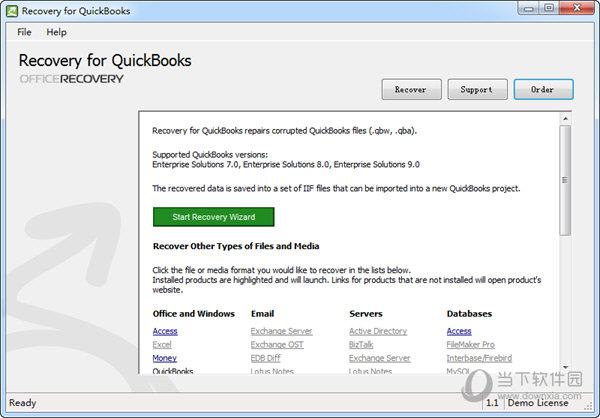The width and height of the screenshot is (600, 418).
Task: Click the vertical scrollbar thumb
Action: [565, 180]
